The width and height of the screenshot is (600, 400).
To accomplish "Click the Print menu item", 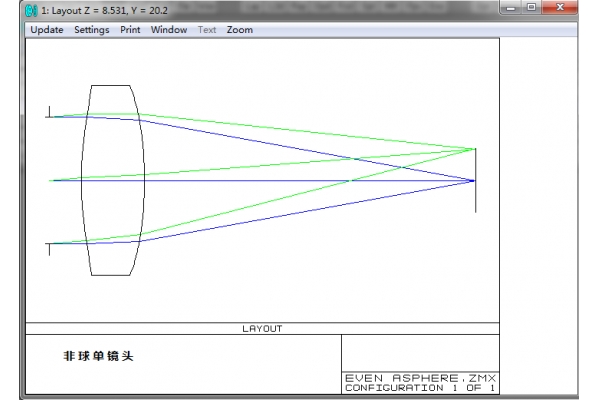I will 130,30.
